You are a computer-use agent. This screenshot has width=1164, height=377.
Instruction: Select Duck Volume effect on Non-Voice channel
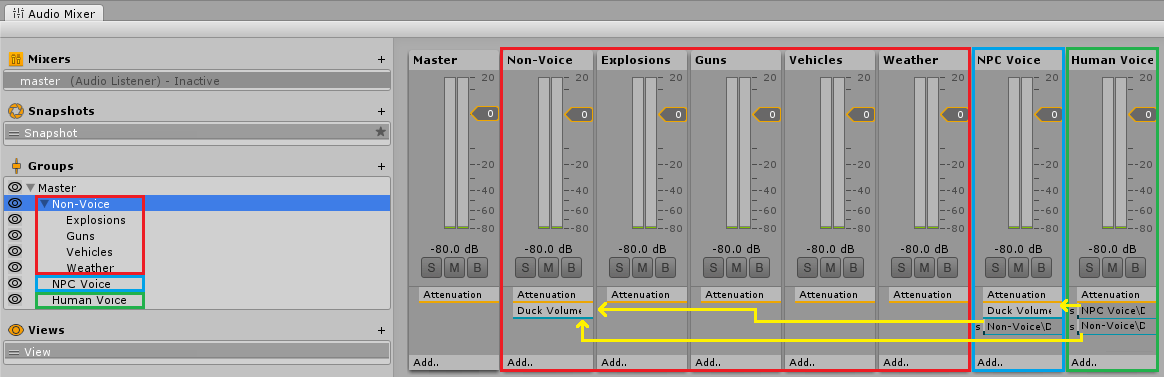pos(553,311)
